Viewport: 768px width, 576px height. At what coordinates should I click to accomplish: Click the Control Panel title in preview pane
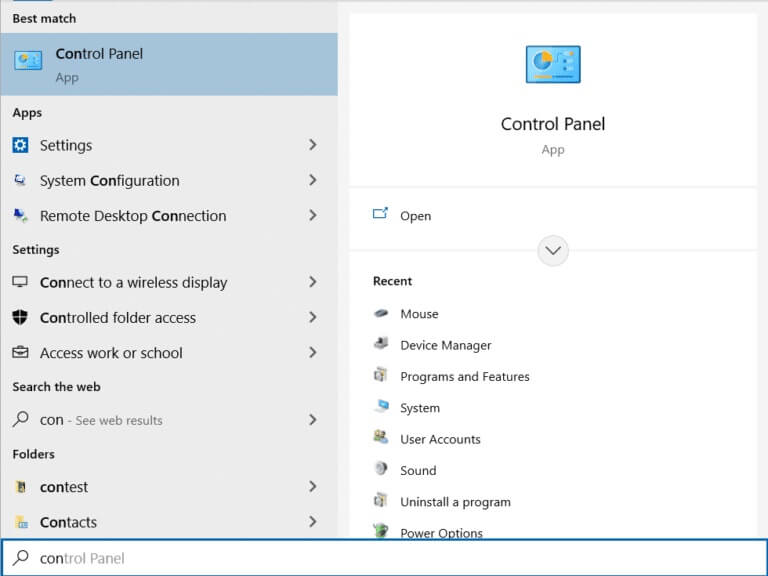pyautogui.click(x=553, y=124)
